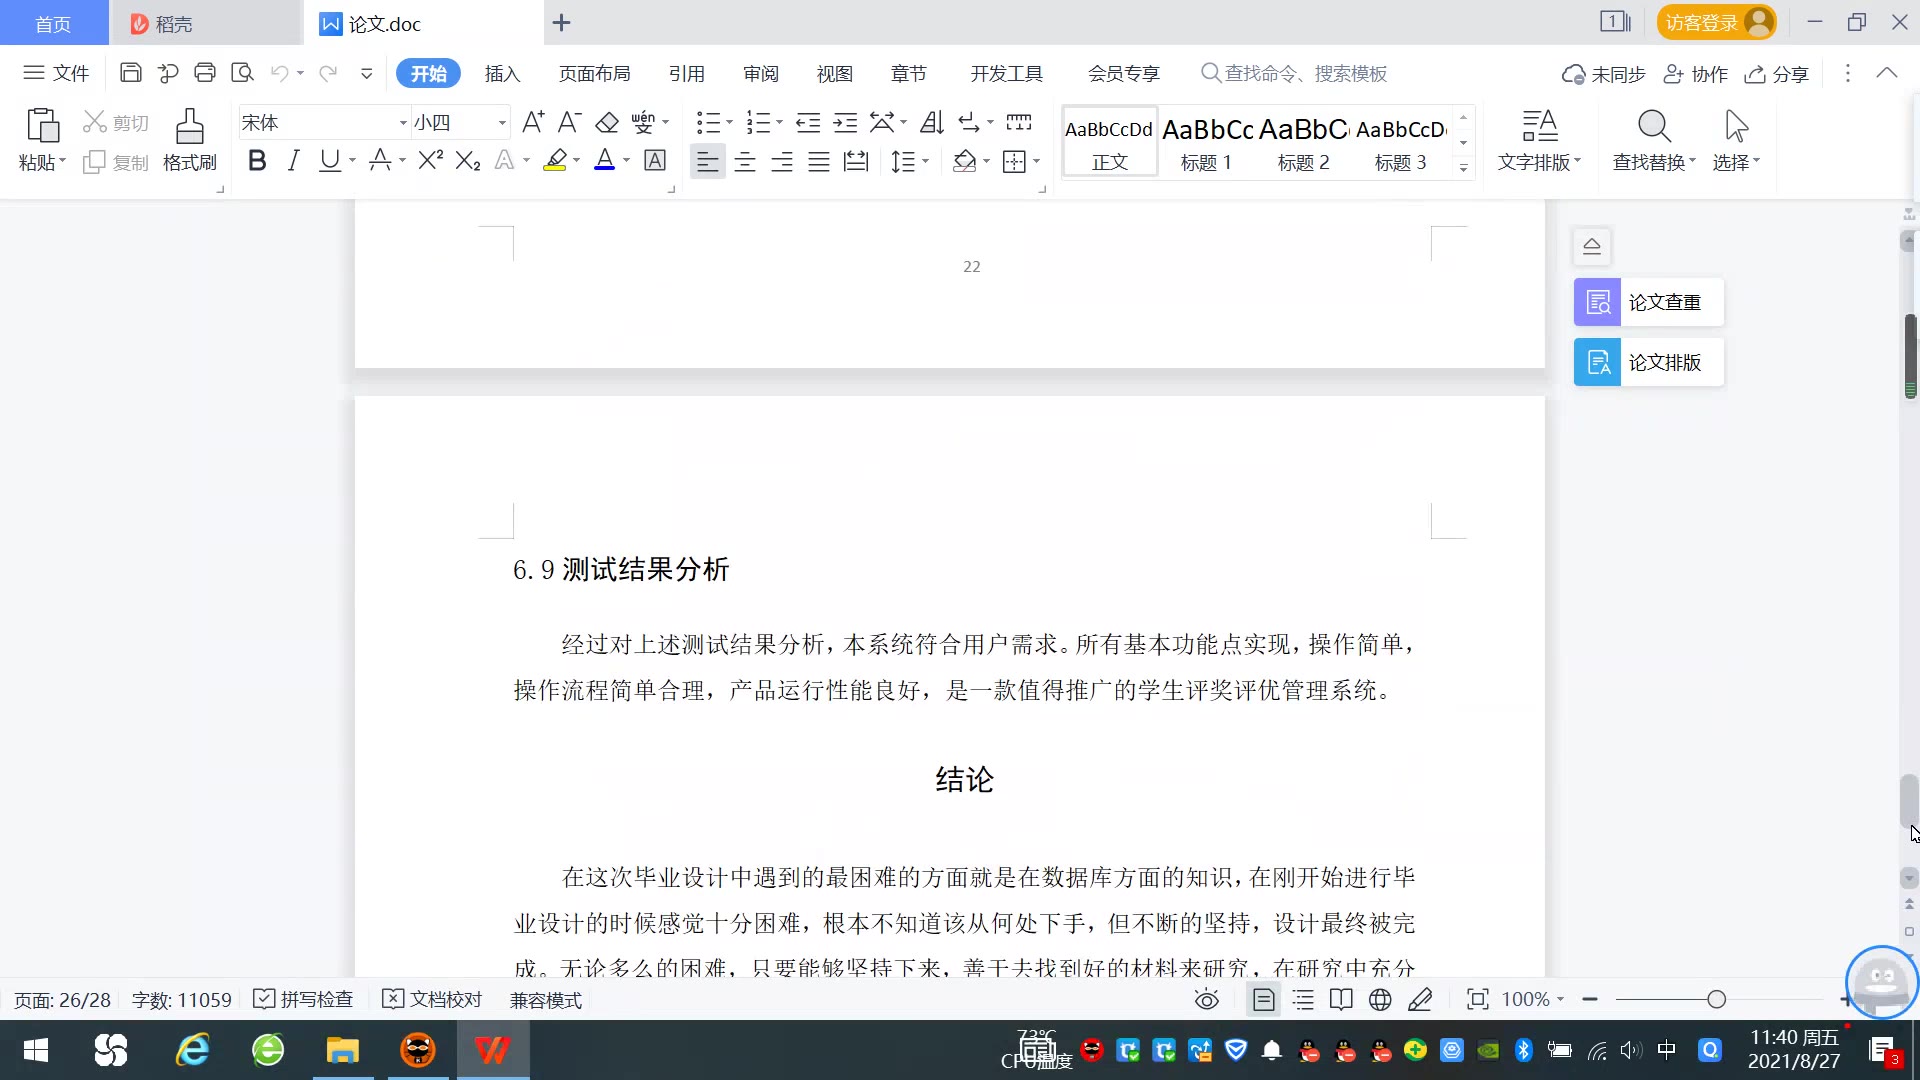Click the guest login button
1920x1080 pixels.
1716,22
